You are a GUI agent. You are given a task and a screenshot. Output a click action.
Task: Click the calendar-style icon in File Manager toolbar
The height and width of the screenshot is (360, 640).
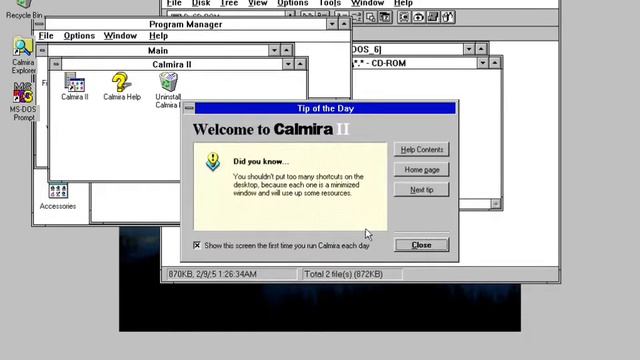(385, 17)
